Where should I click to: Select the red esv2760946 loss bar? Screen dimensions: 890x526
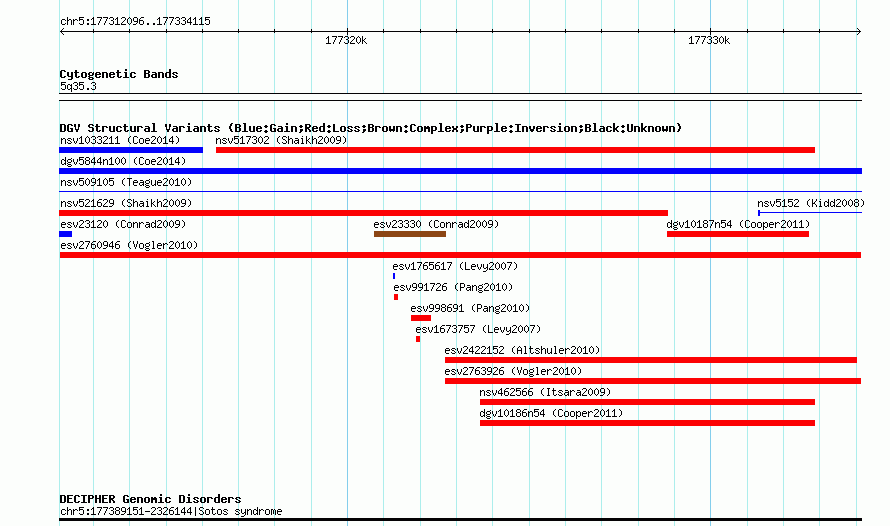(460, 255)
